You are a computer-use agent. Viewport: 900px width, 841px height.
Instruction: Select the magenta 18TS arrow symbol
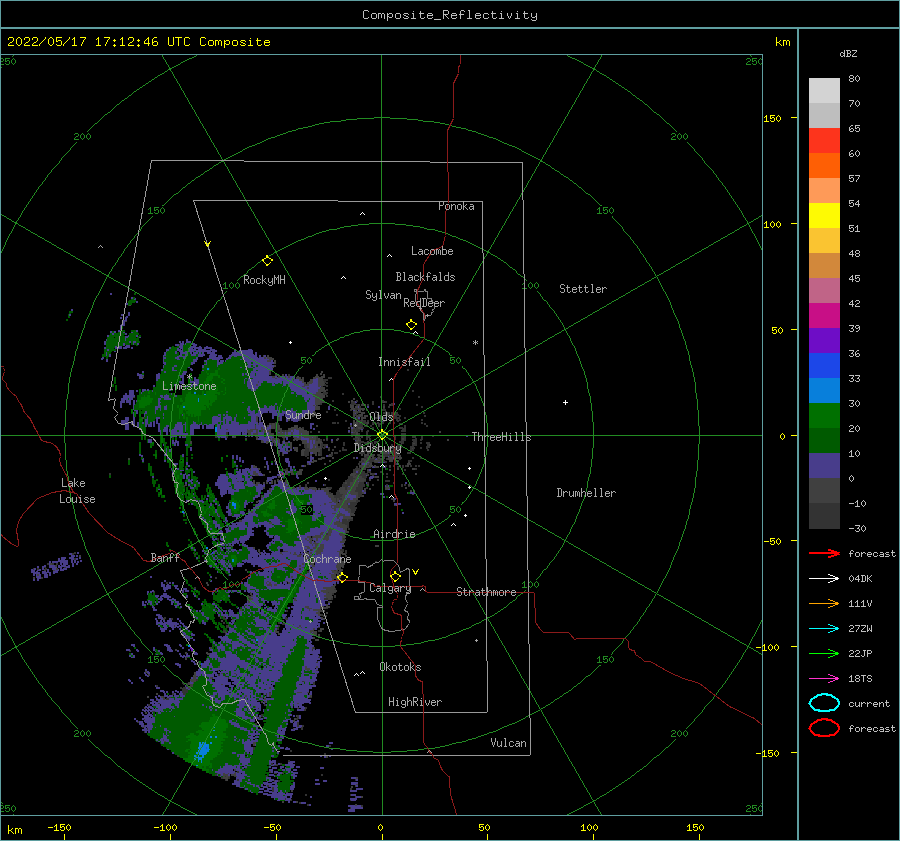click(824, 679)
